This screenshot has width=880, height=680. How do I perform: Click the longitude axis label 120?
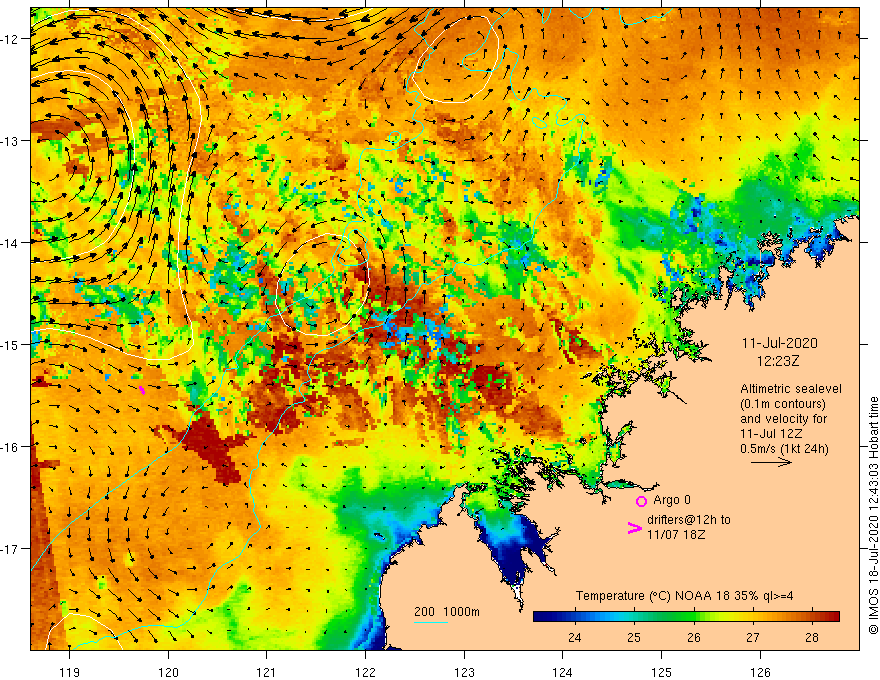click(168, 672)
